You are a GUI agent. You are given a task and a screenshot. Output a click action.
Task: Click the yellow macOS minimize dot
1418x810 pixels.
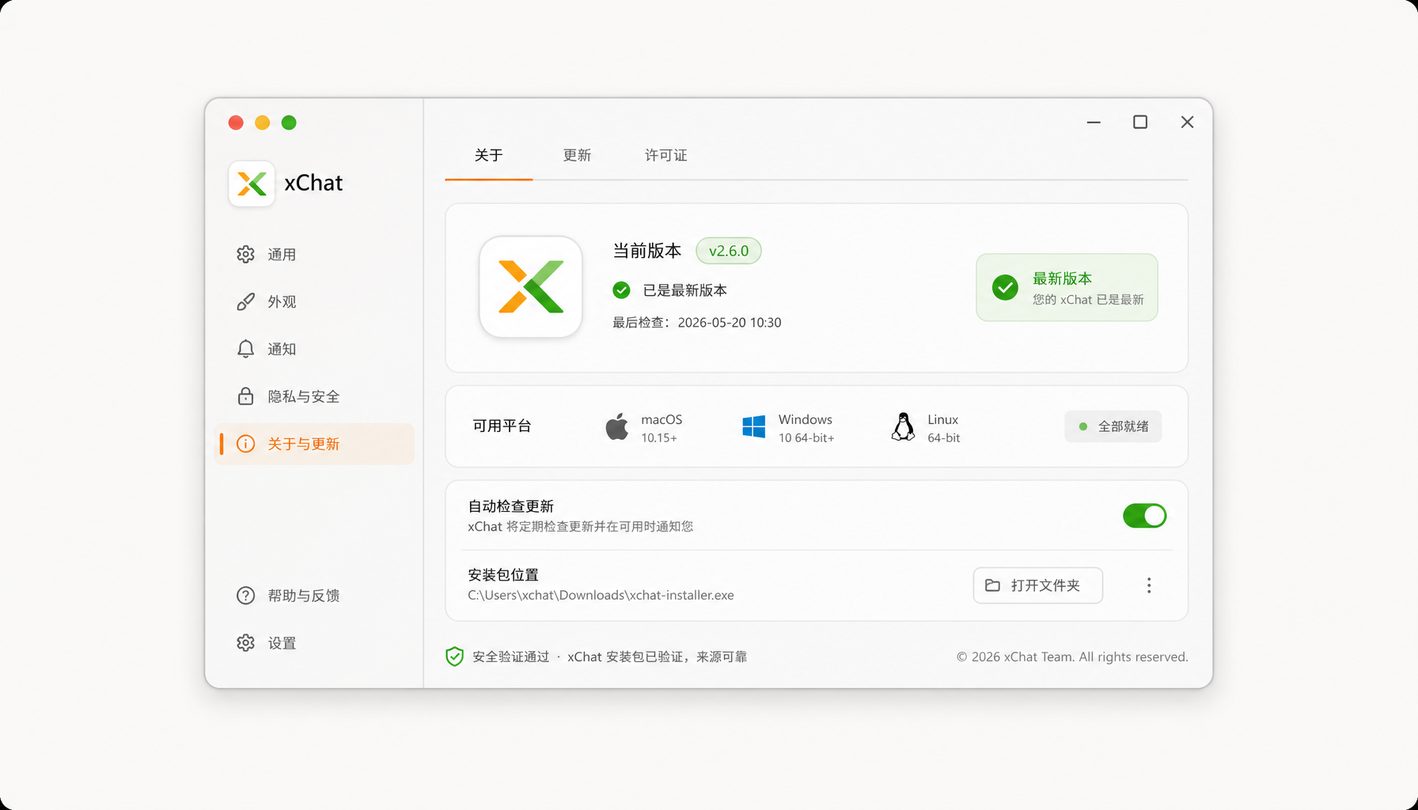[262, 123]
